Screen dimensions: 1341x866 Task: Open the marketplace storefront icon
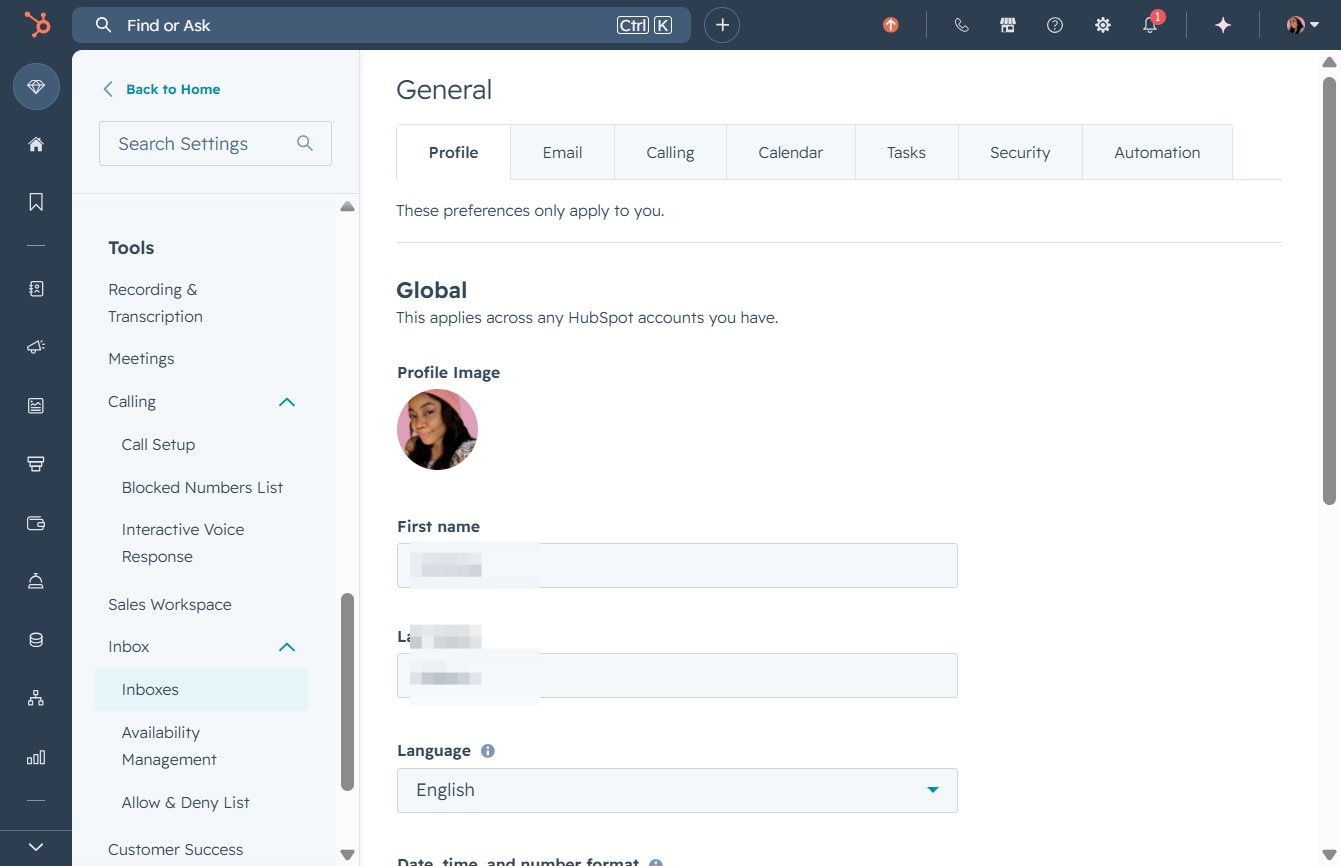click(1008, 25)
